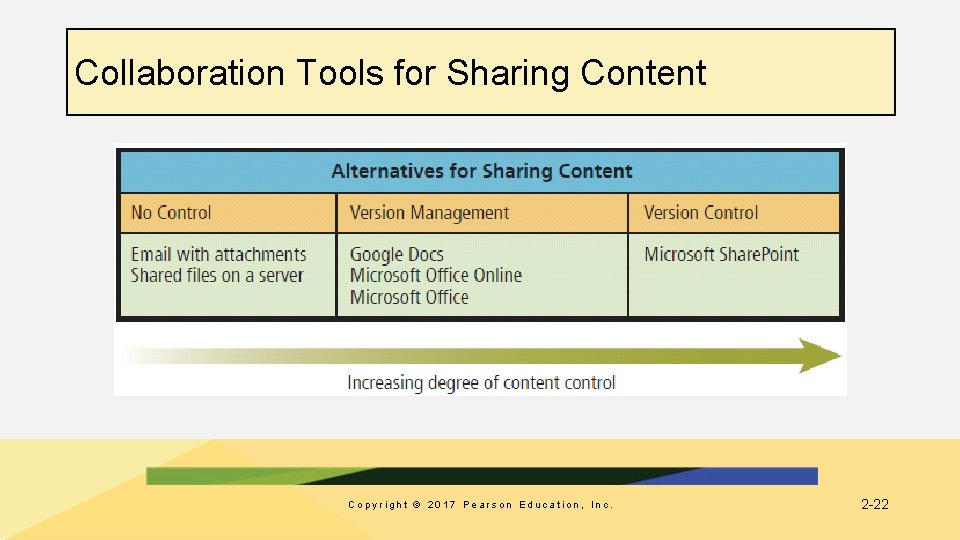Click the copyright symbol in the footer
Screen dimensions: 960x540
coord(417,504)
